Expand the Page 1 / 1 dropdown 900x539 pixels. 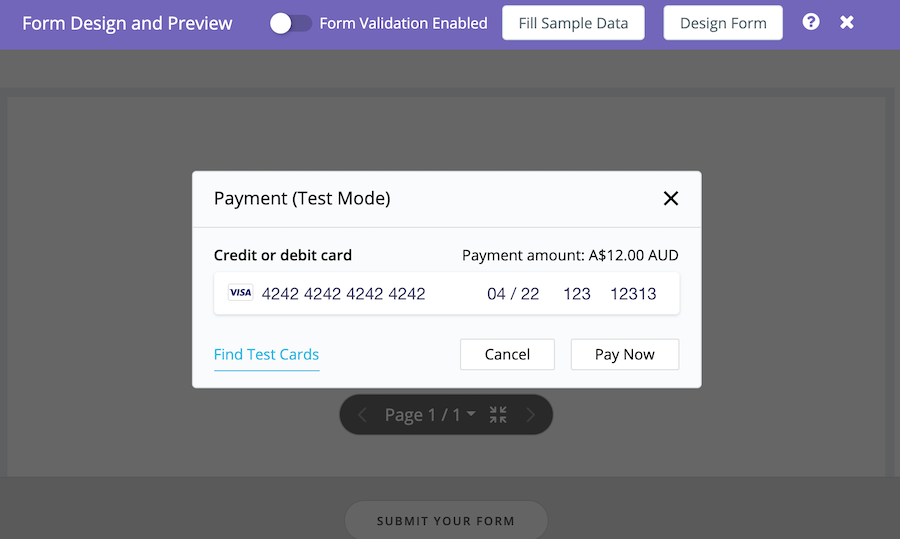click(x=430, y=415)
